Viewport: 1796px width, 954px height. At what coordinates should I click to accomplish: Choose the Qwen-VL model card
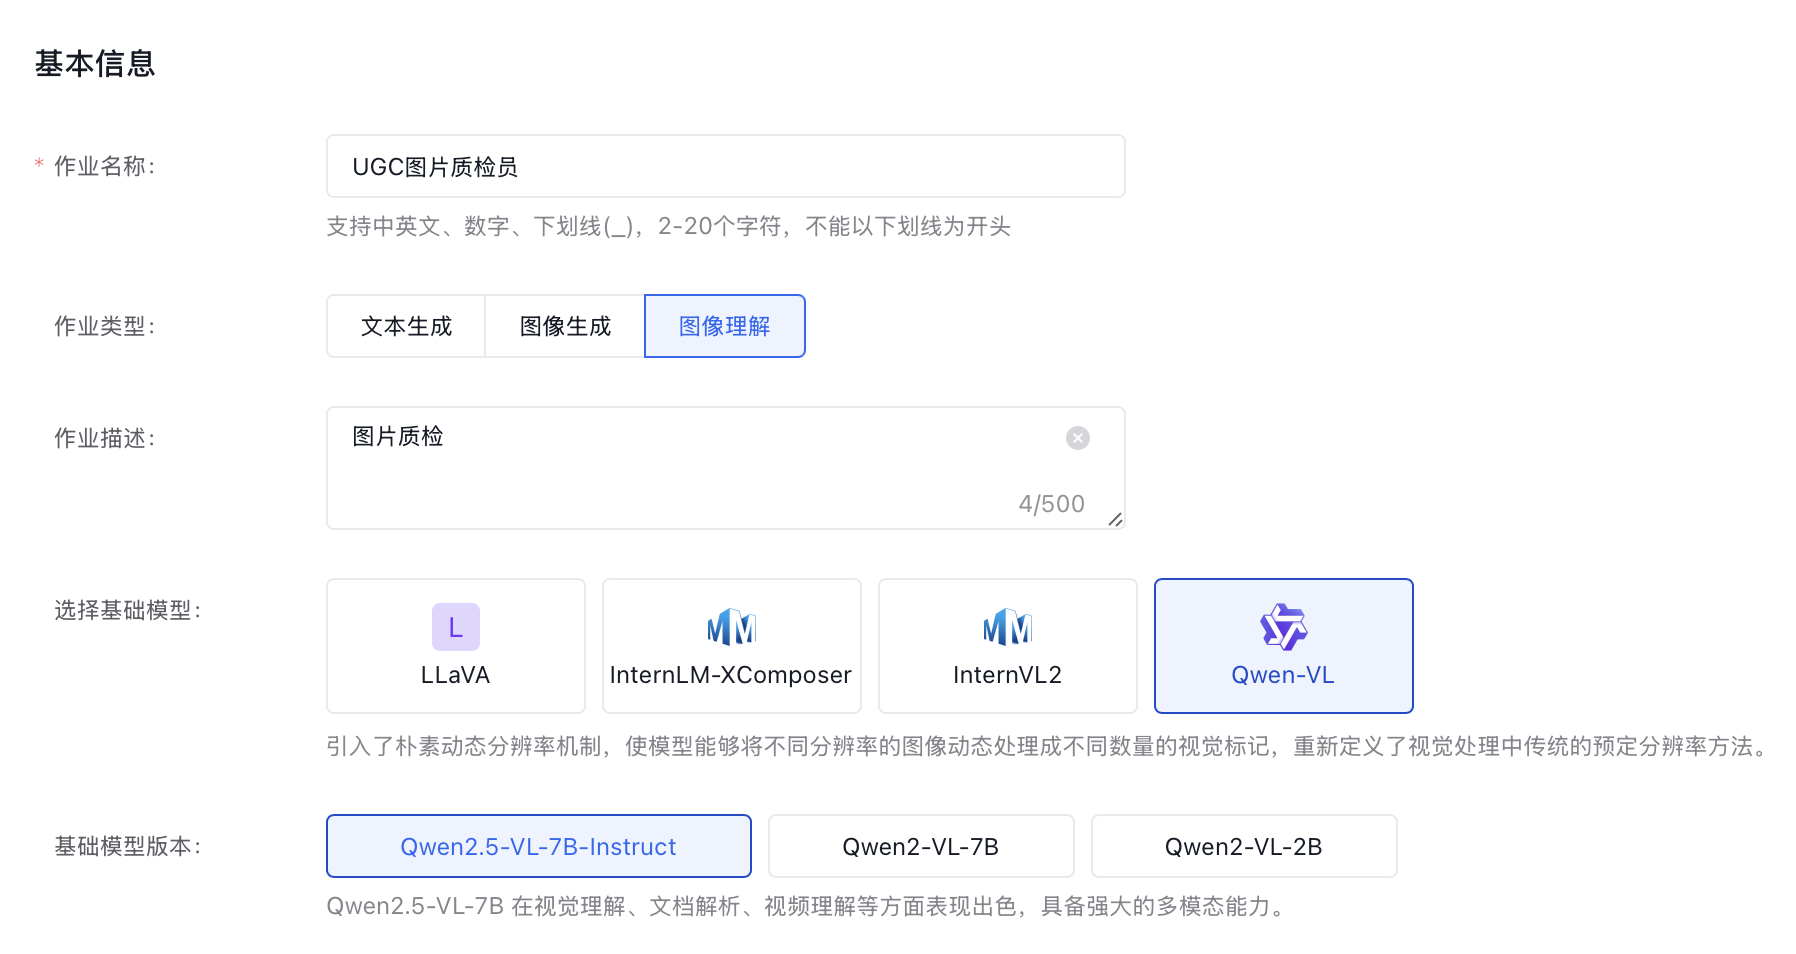(x=1284, y=646)
